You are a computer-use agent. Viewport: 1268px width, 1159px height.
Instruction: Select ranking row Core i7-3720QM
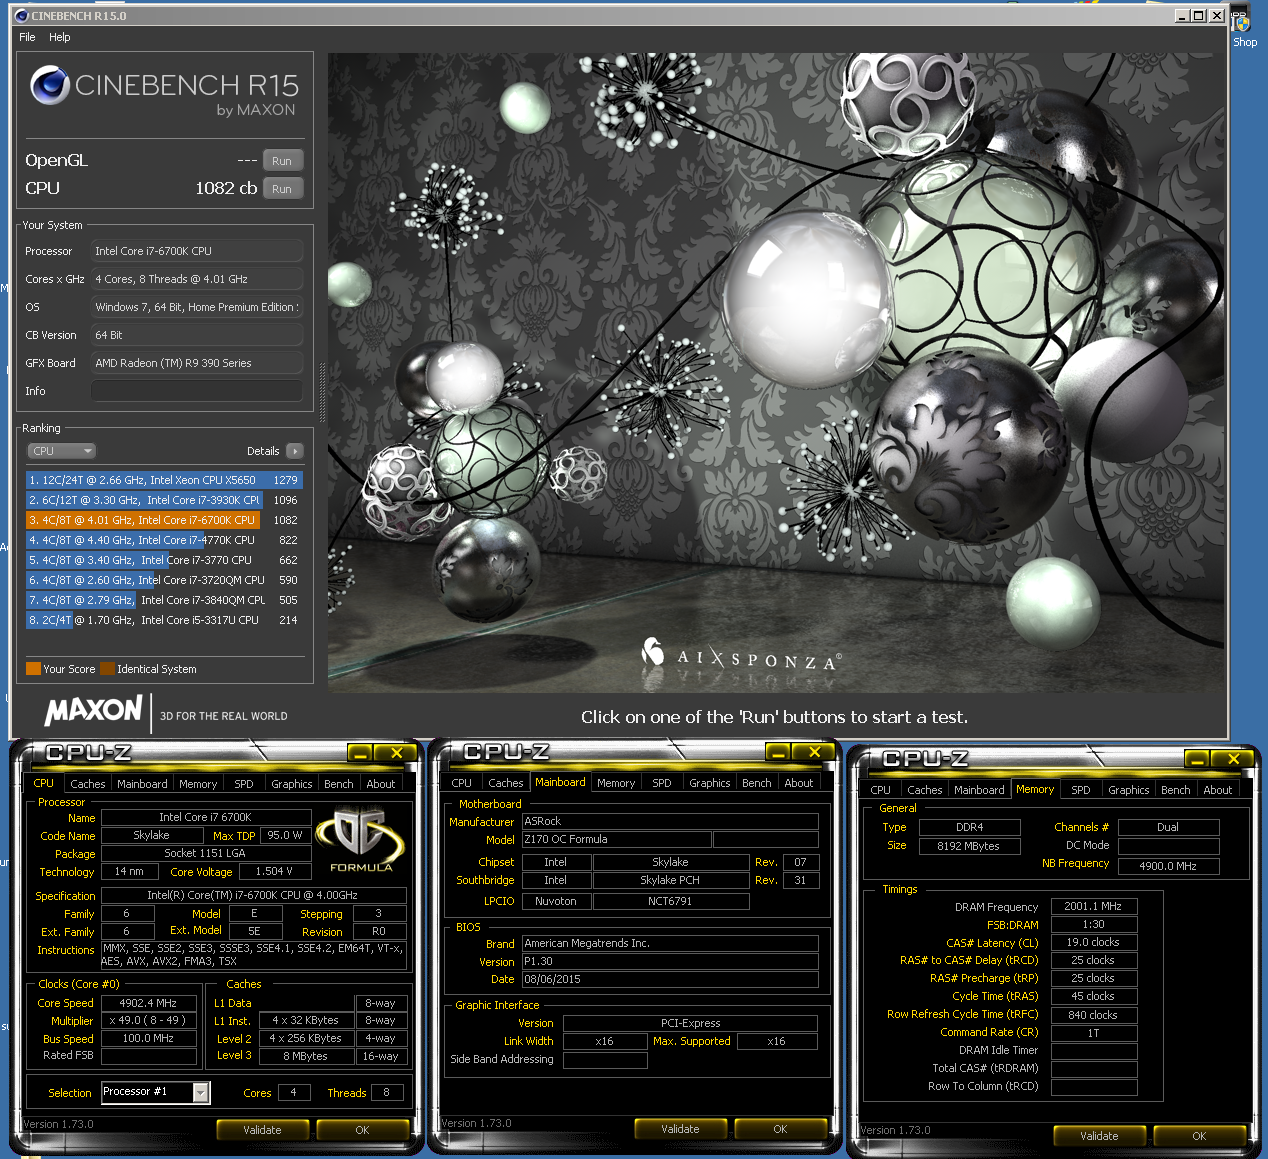pyautogui.click(x=164, y=580)
